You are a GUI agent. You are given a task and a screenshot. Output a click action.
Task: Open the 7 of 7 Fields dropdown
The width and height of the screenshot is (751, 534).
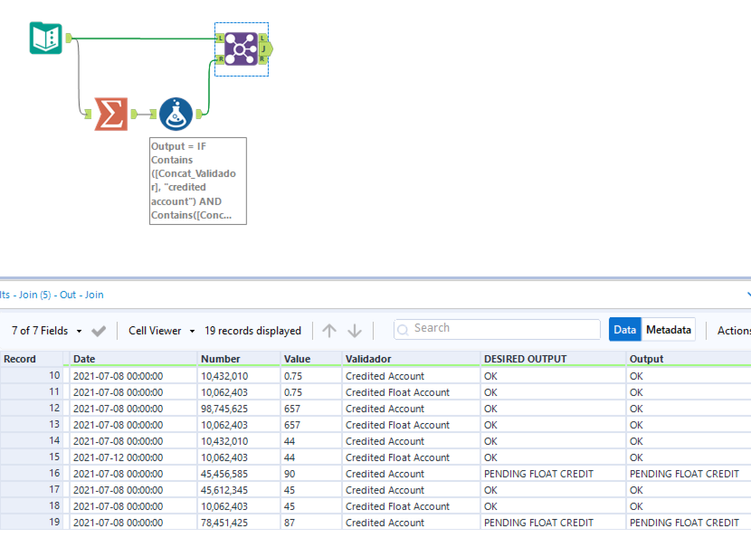point(46,331)
